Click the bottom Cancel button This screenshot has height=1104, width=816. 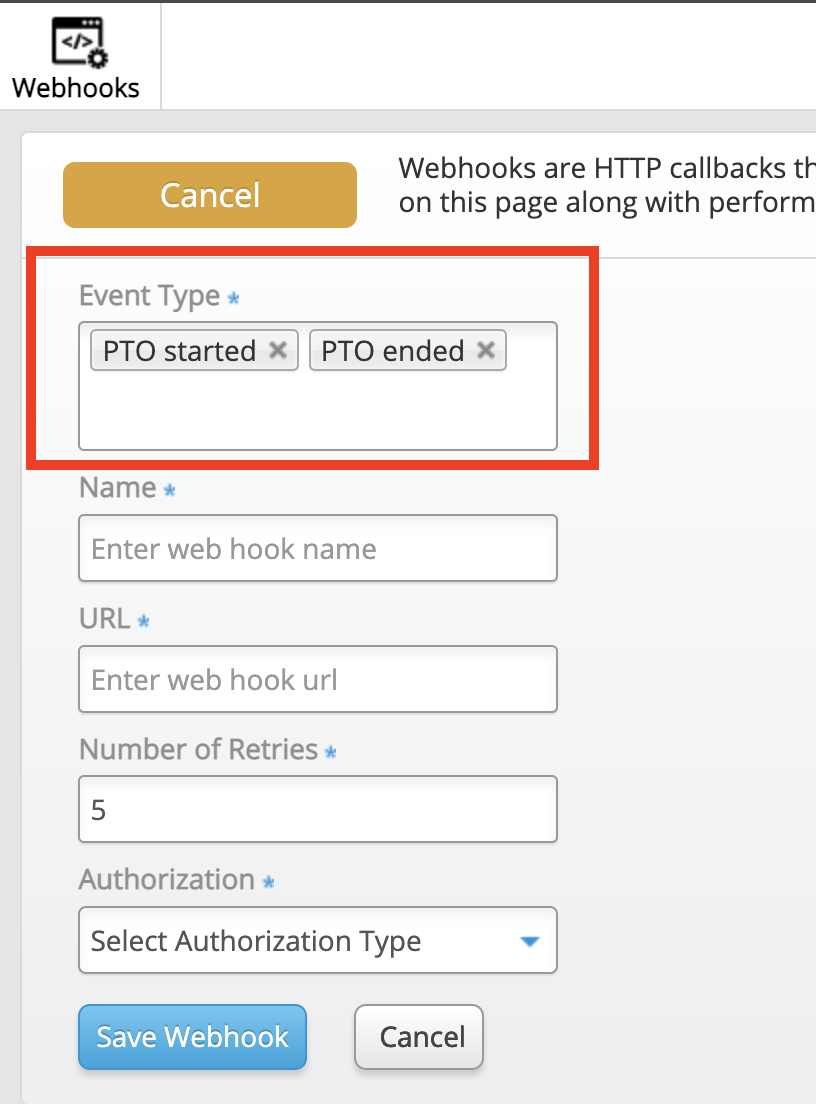419,1036
